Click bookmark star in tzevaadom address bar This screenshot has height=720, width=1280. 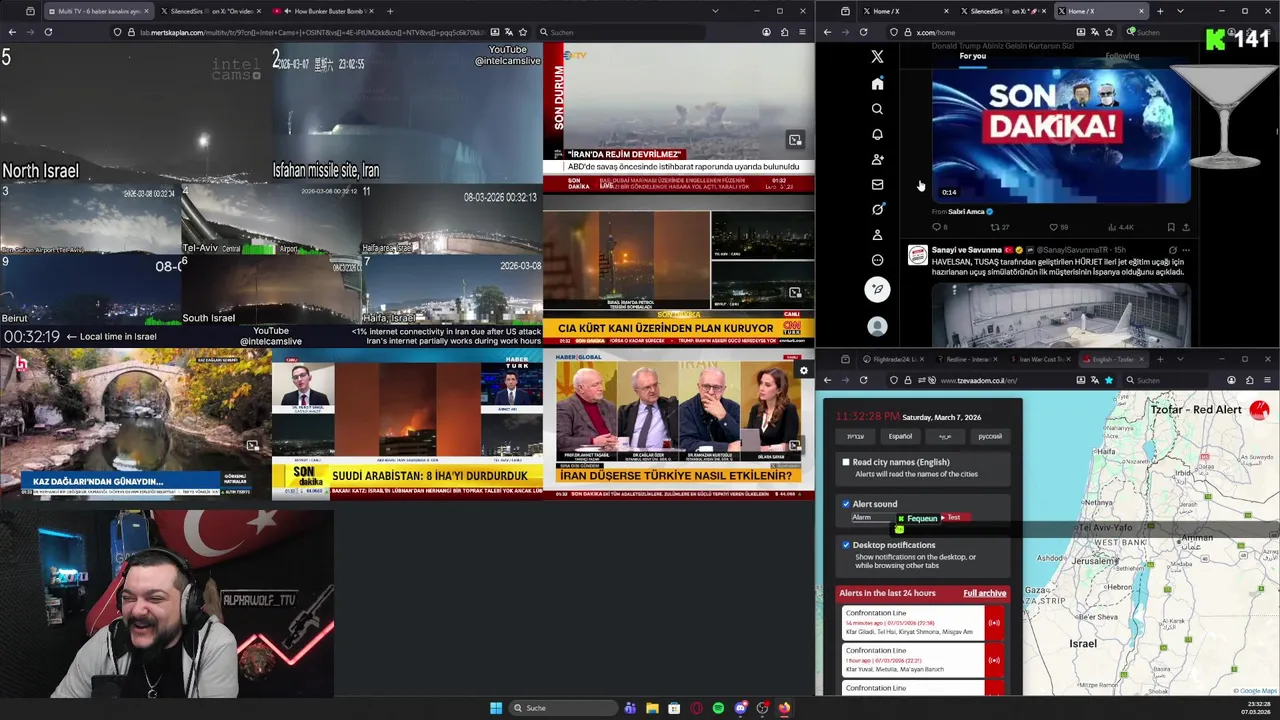pyautogui.click(x=1108, y=380)
